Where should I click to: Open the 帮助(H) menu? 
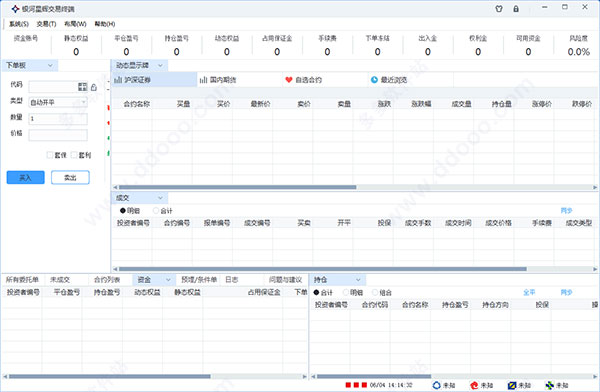click(105, 24)
